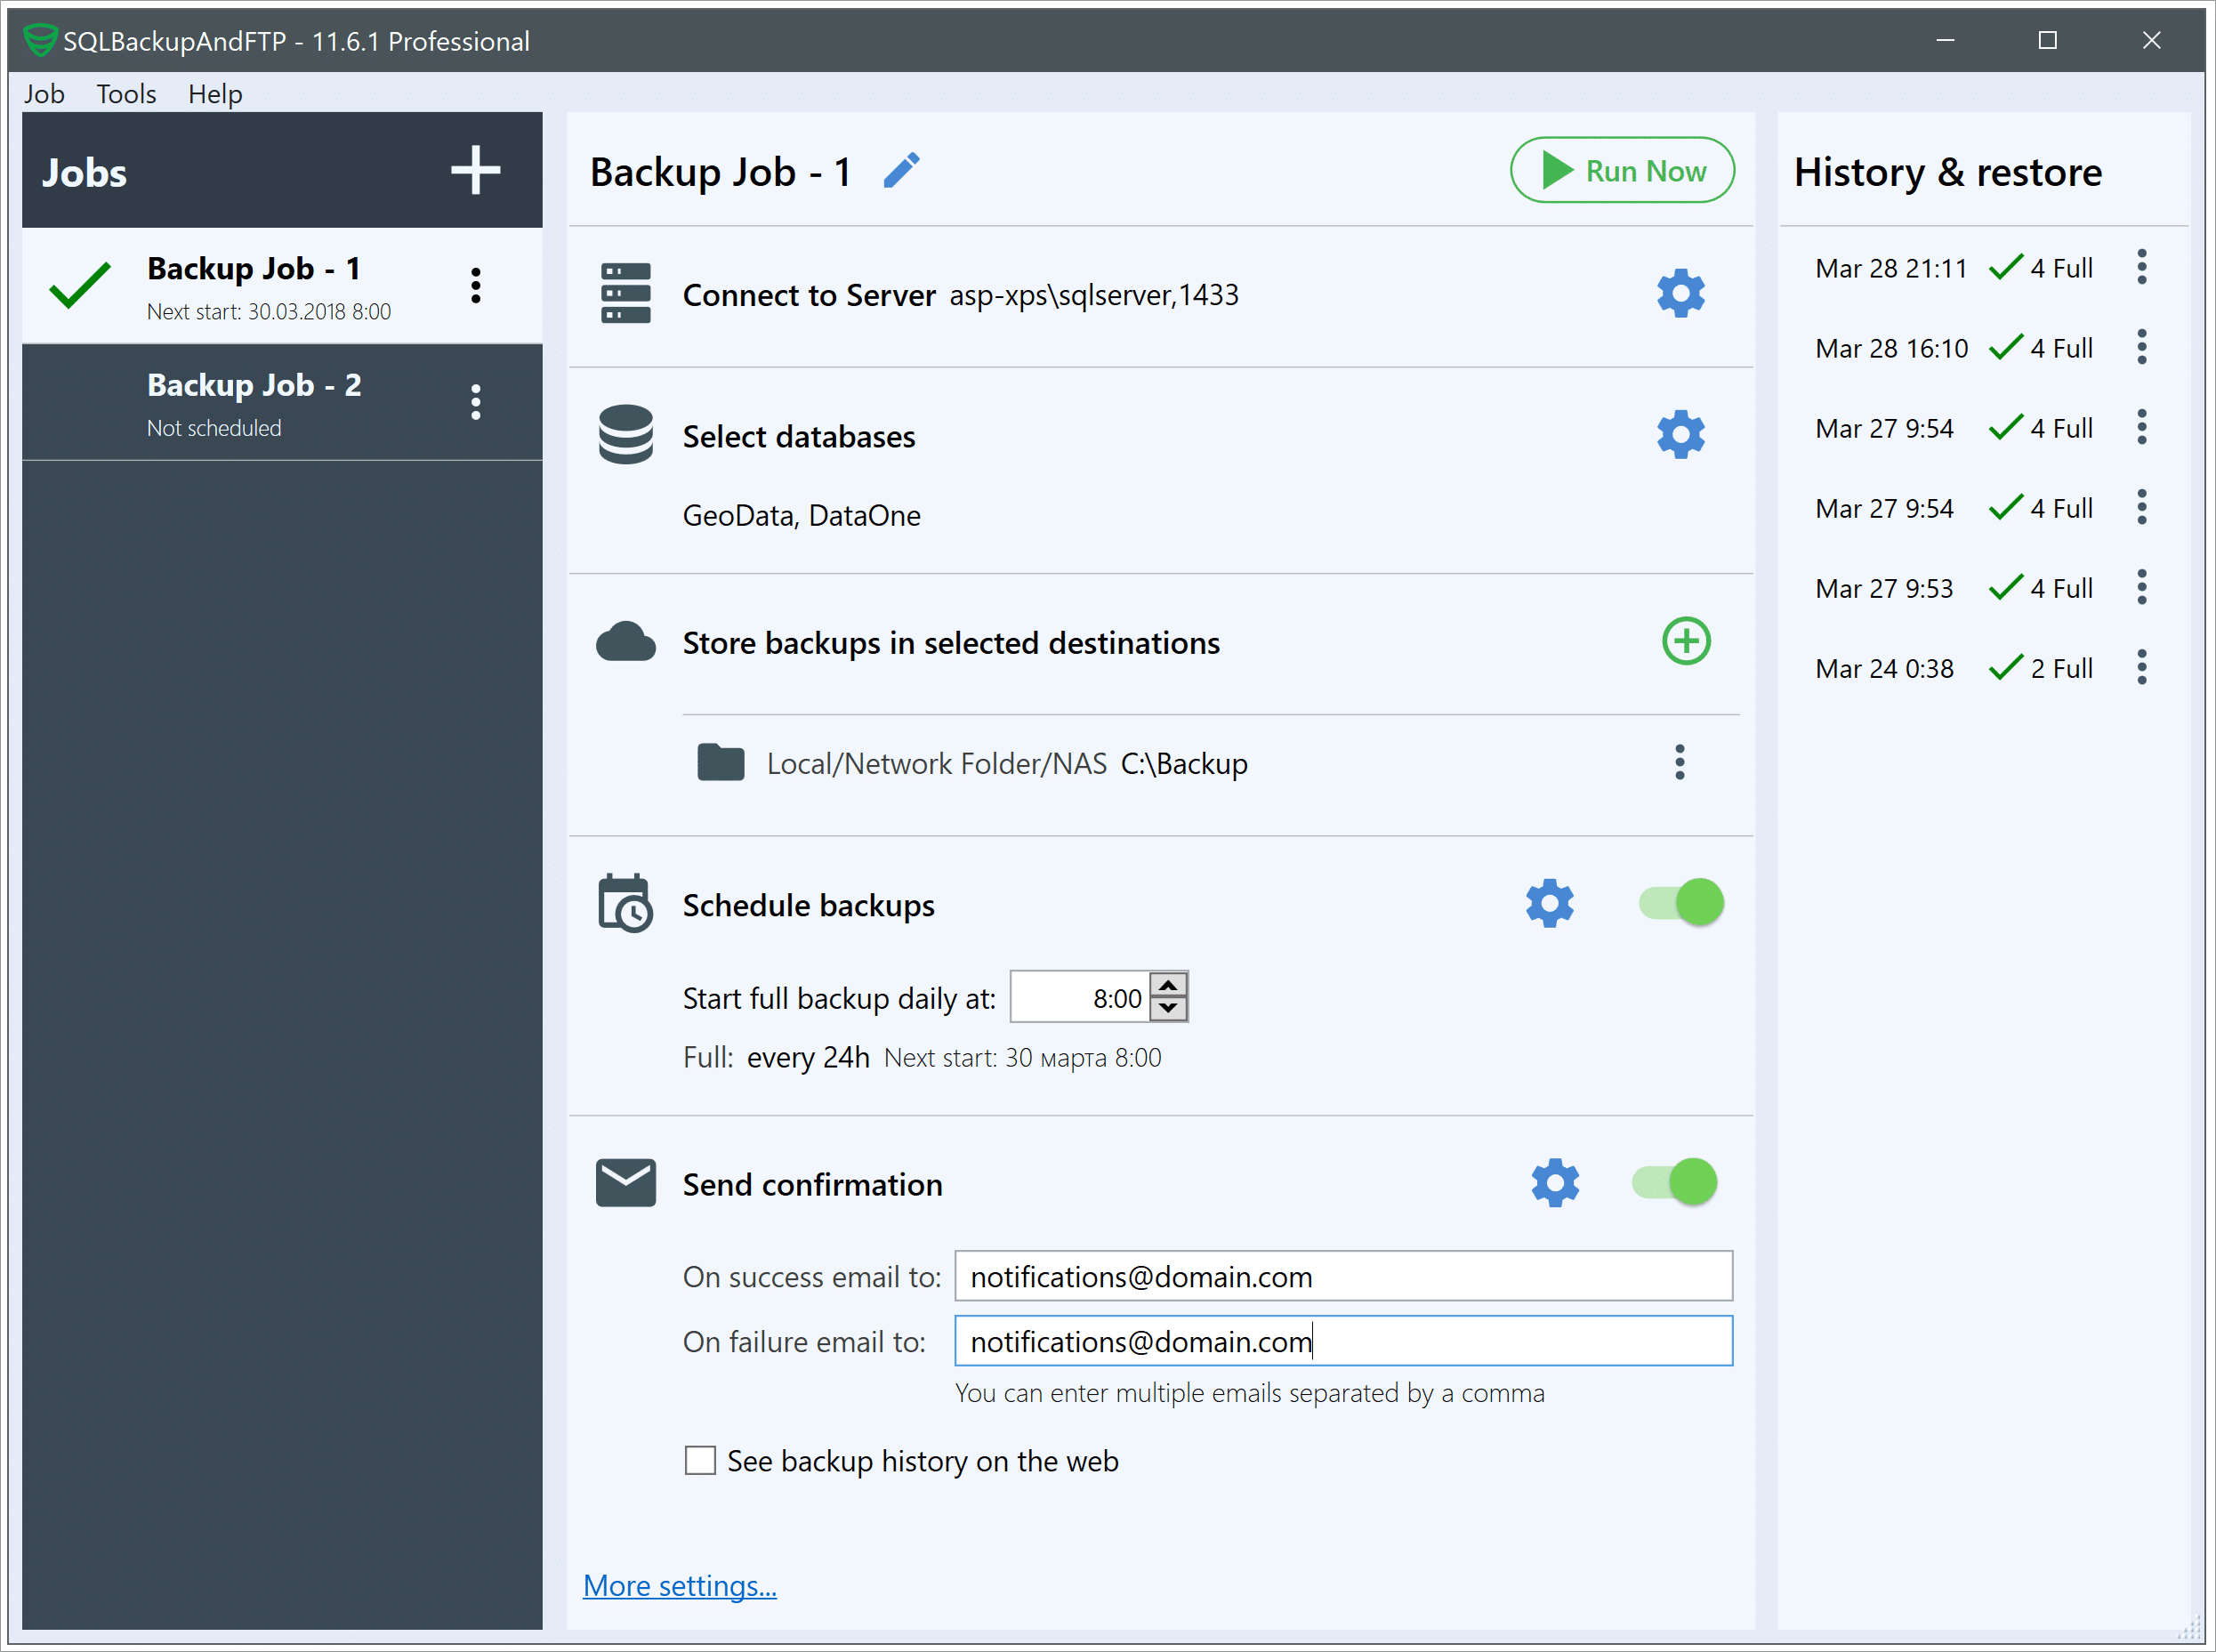
Task: Click the On failure email field
Action: point(1343,1341)
